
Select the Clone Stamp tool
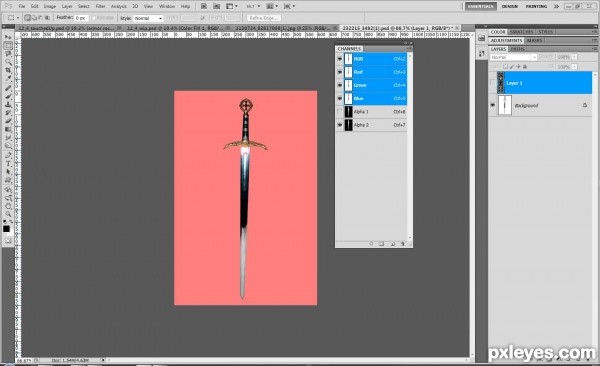(x=8, y=105)
